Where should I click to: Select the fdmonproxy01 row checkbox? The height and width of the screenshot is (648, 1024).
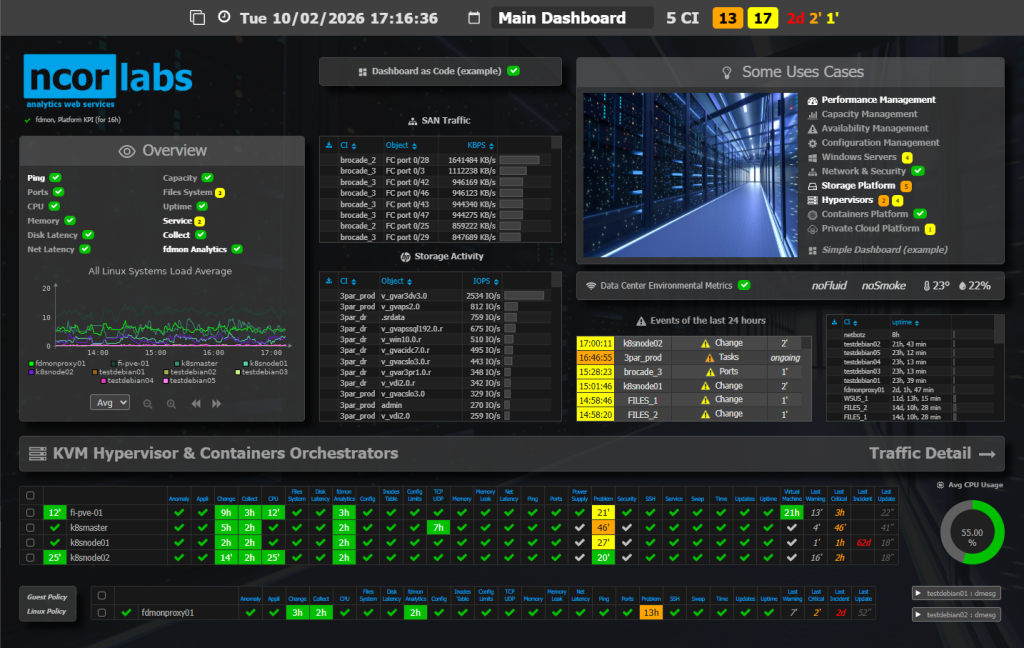tap(100, 612)
